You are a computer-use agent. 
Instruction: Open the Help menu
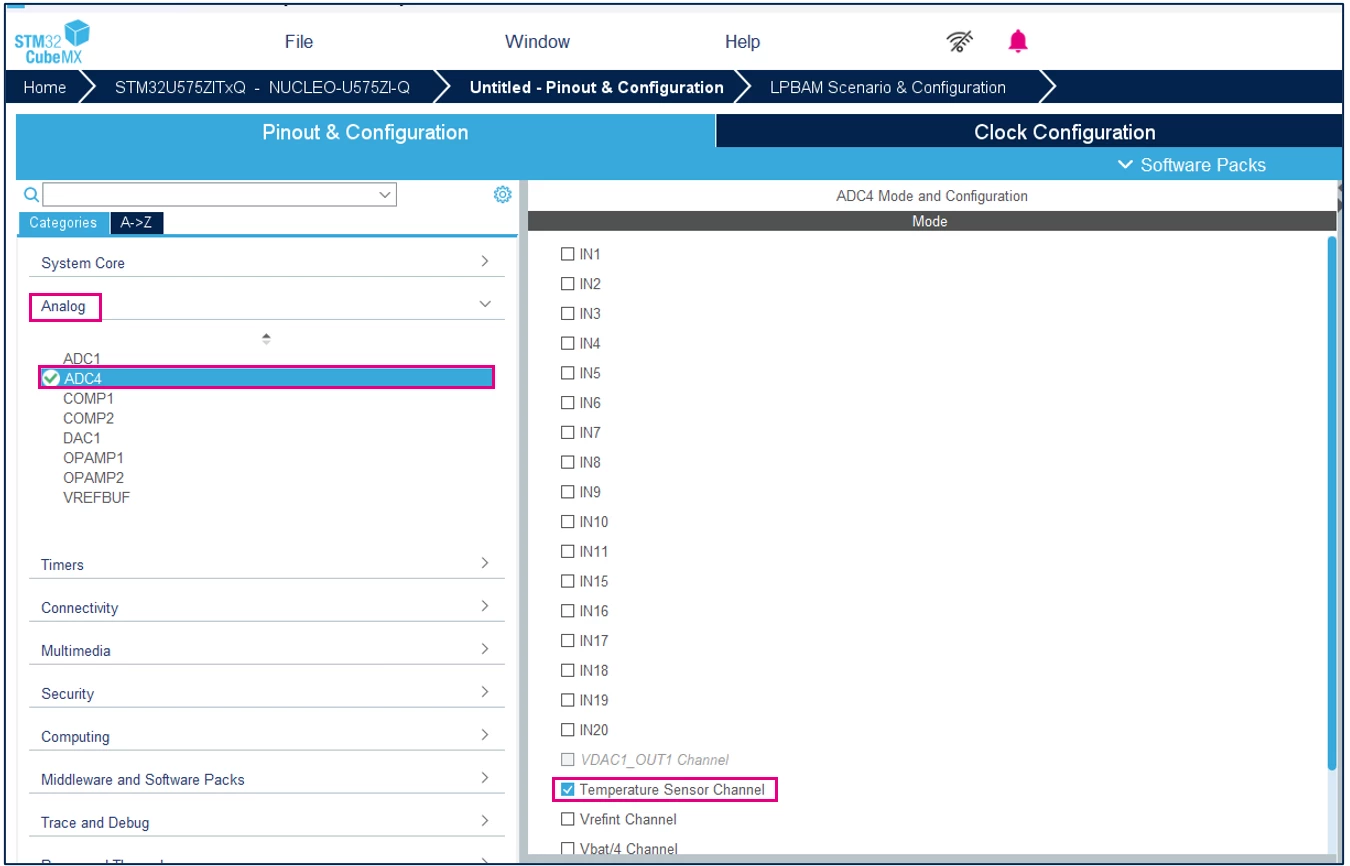coord(742,42)
